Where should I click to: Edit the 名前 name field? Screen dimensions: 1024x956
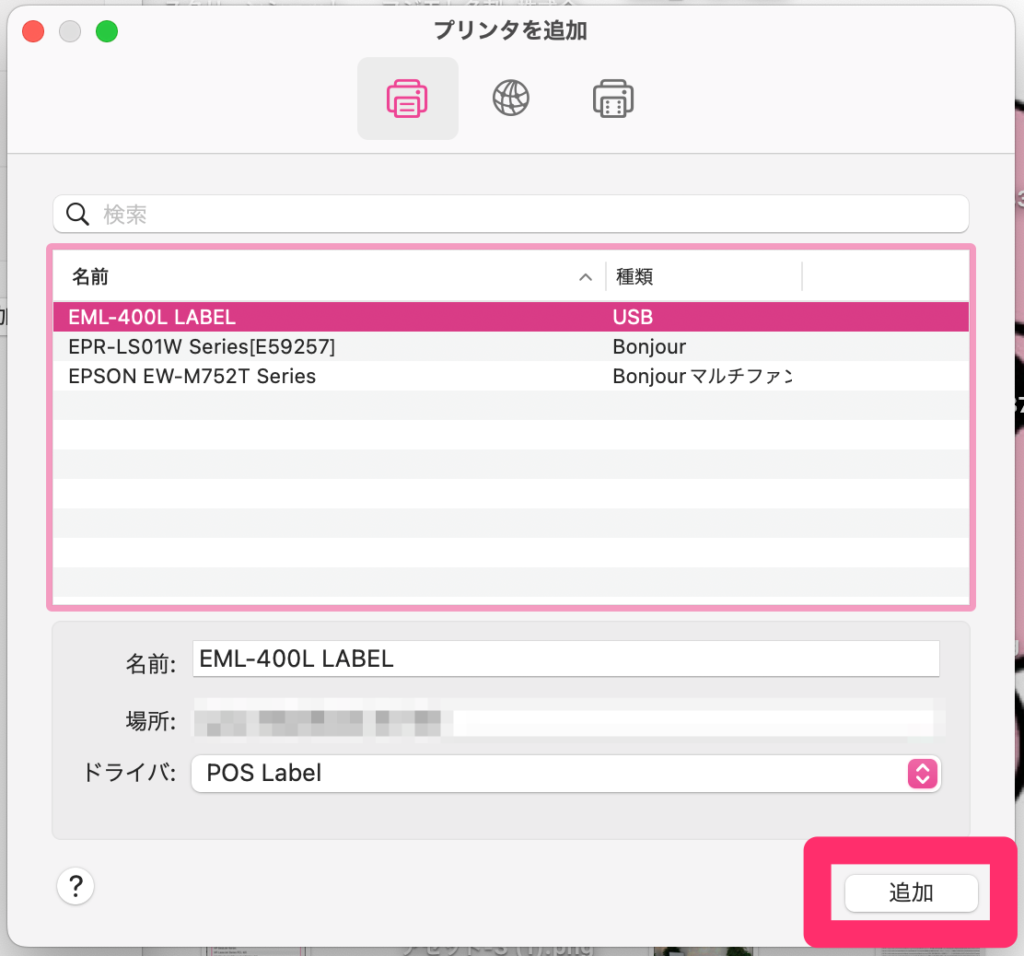[x=566, y=659]
